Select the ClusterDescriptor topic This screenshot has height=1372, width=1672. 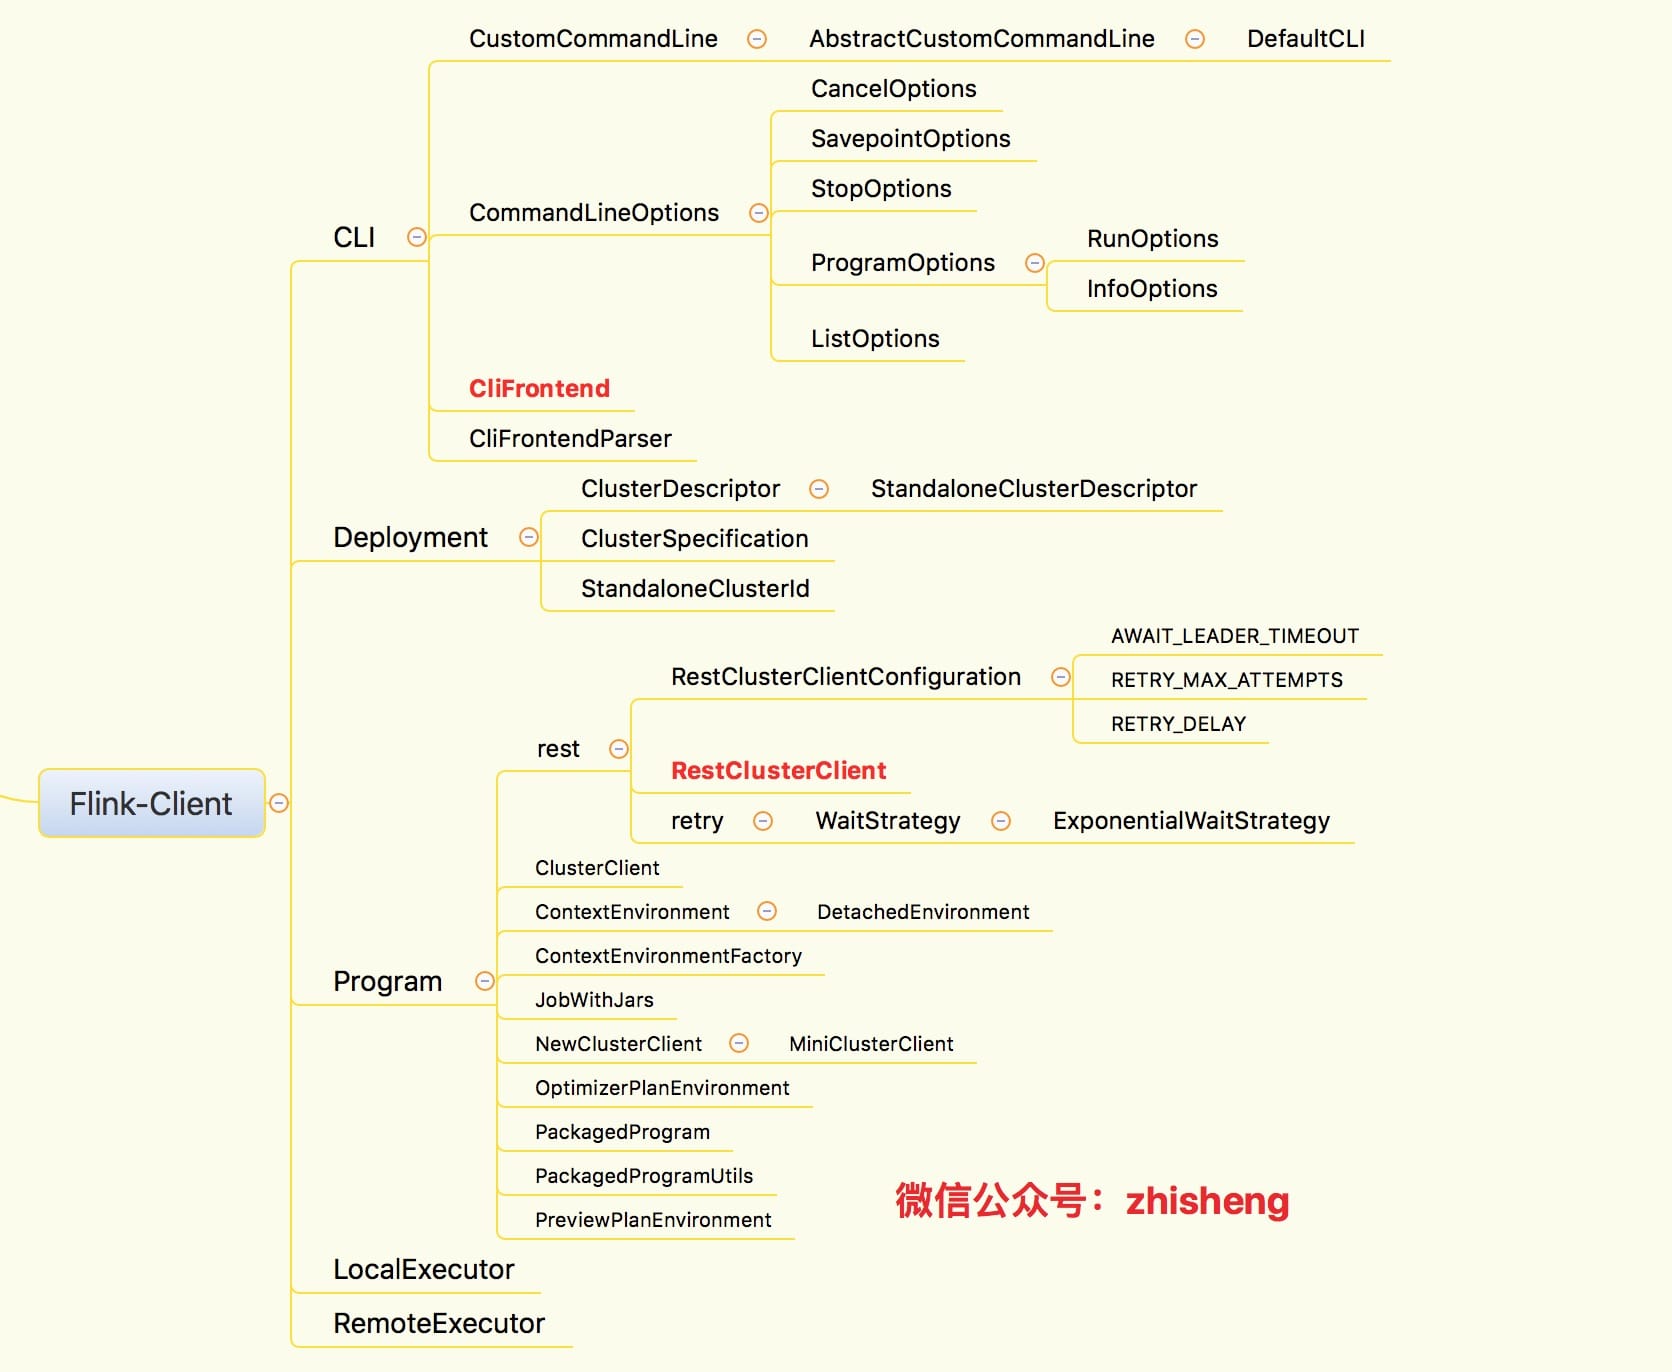[680, 489]
